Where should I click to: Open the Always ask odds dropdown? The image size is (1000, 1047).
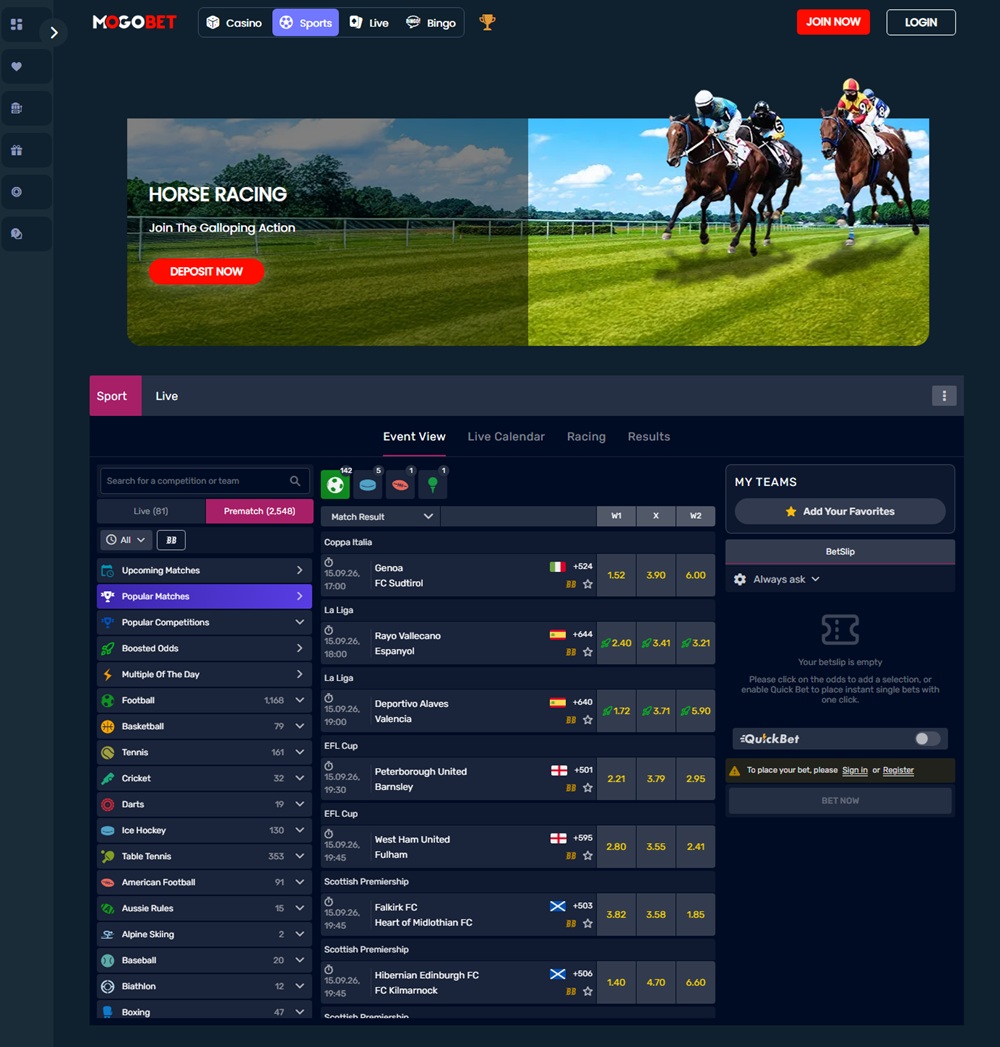[x=786, y=579]
